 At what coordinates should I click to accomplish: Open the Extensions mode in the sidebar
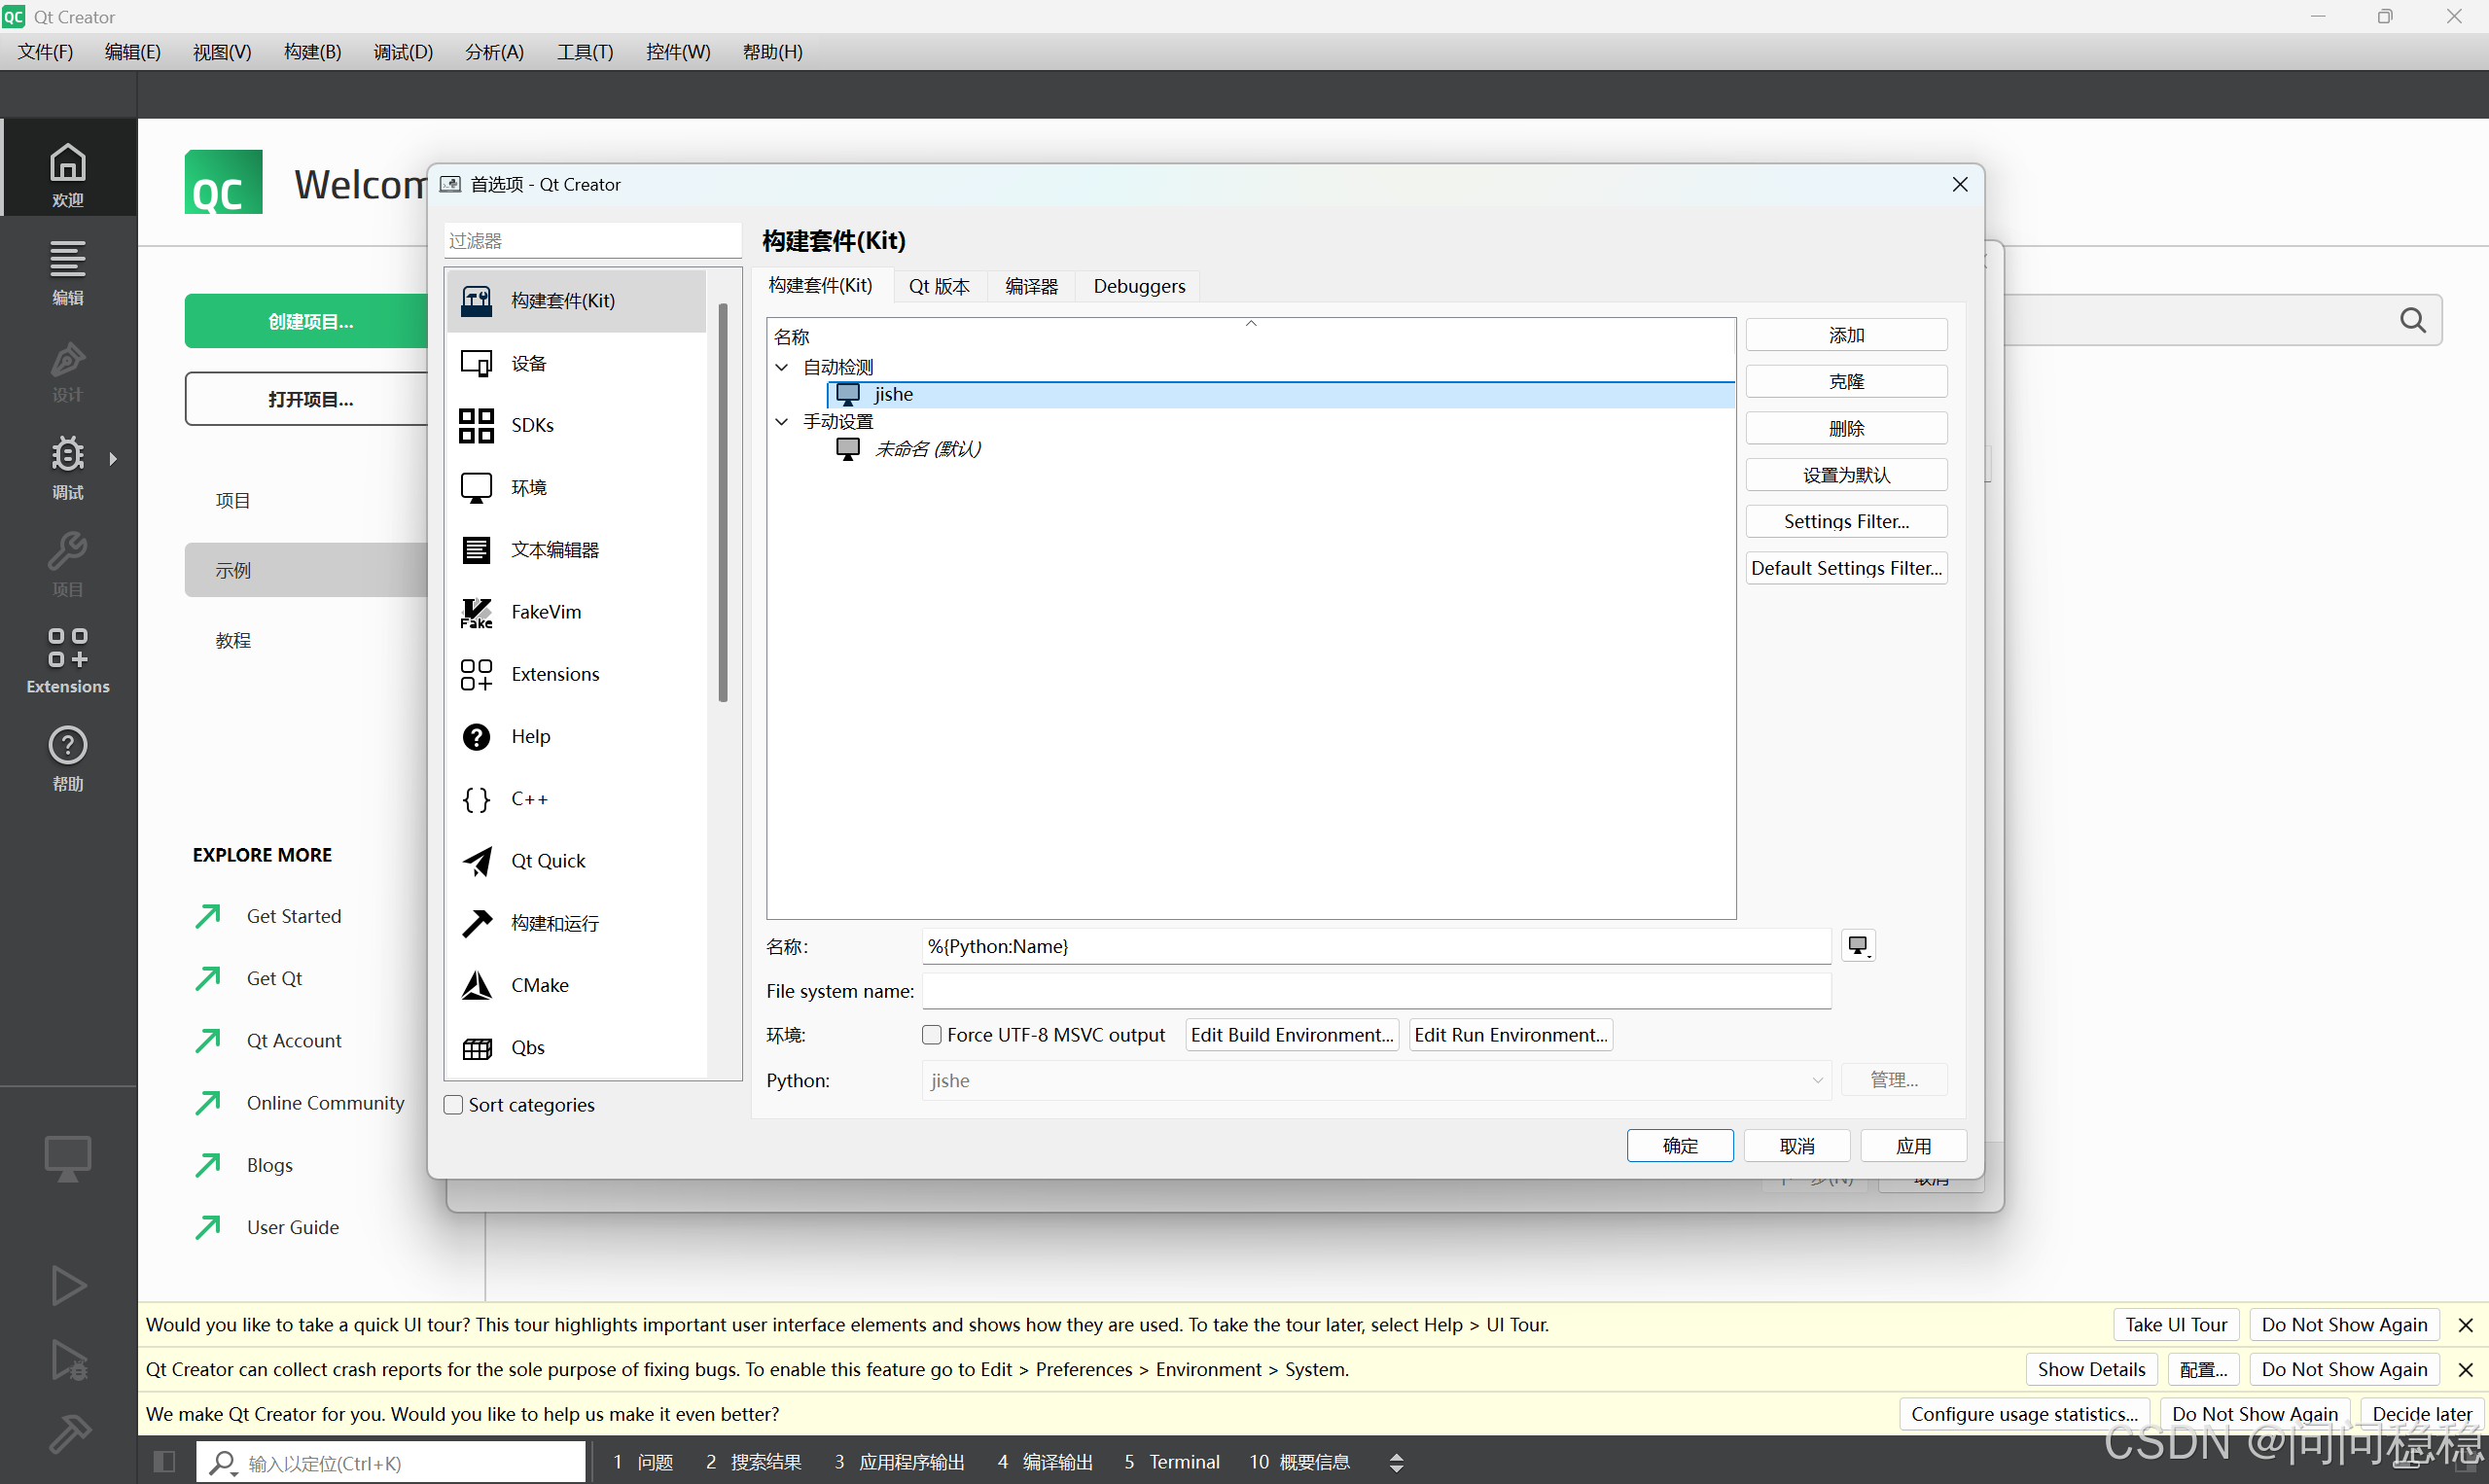[67, 660]
